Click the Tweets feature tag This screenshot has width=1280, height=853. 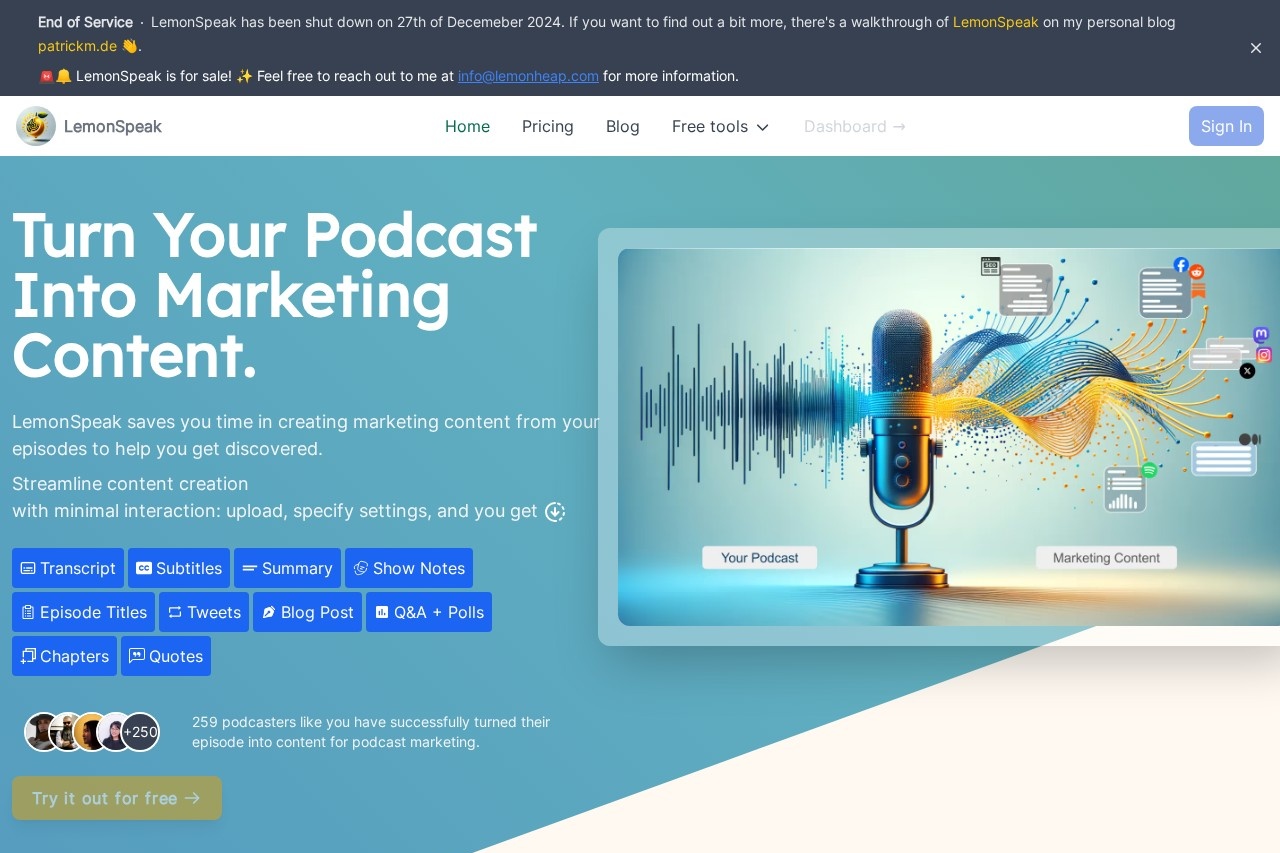204,612
